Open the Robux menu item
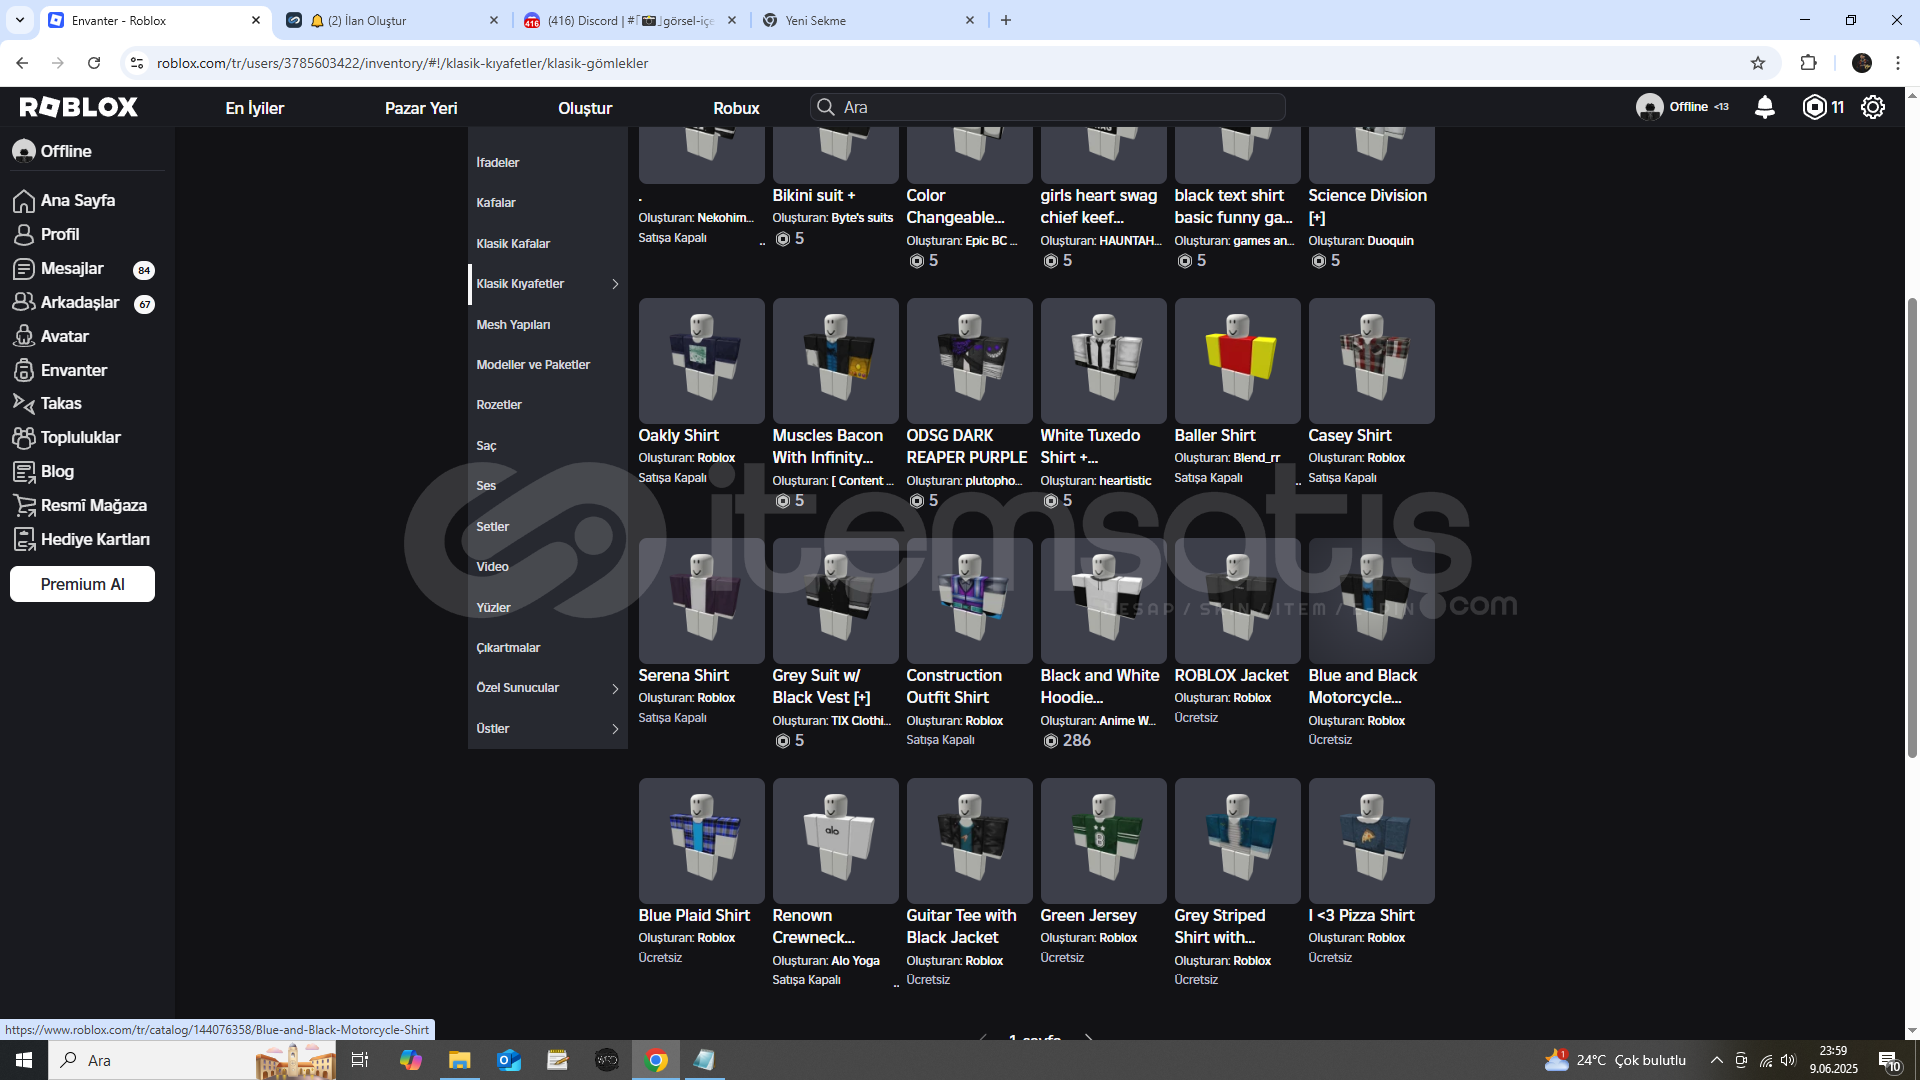Screen dimensions: 1920x1080 tap(736, 108)
